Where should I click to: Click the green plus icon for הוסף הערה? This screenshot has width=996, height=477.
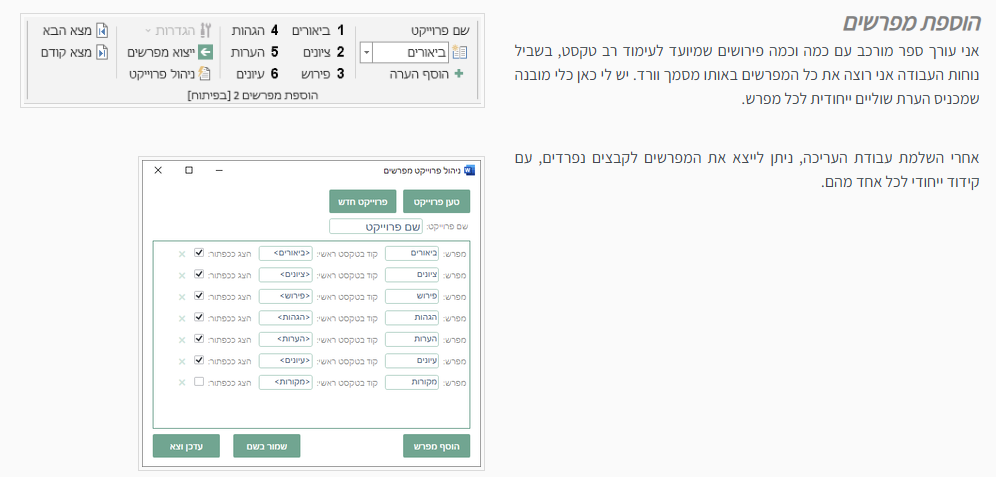click(x=459, y=74)
